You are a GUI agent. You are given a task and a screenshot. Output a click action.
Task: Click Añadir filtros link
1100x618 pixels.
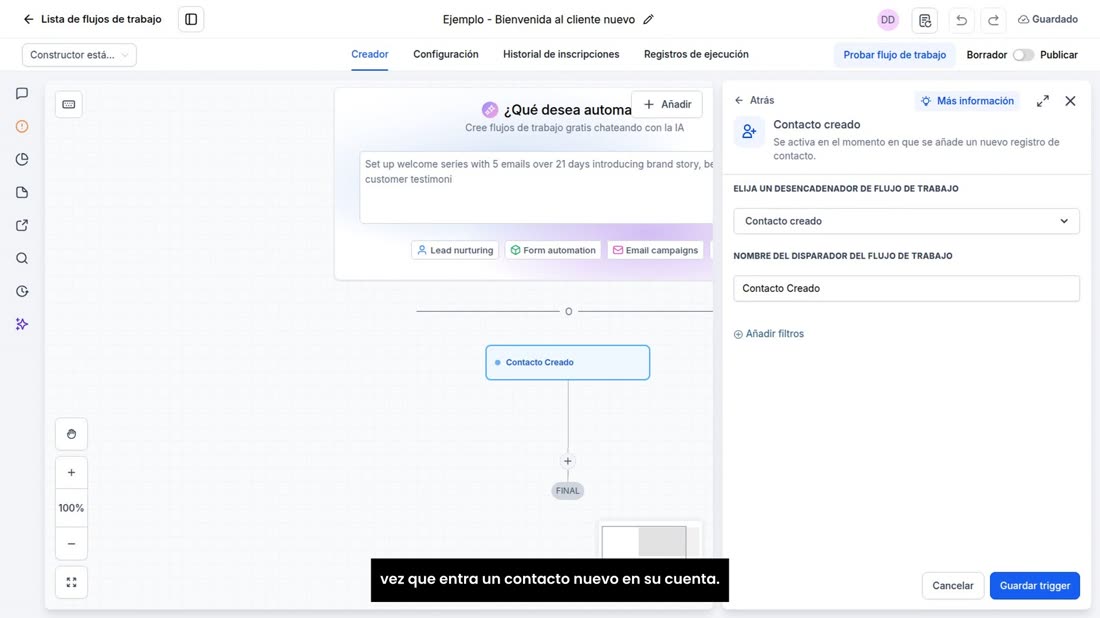(769, 334)
